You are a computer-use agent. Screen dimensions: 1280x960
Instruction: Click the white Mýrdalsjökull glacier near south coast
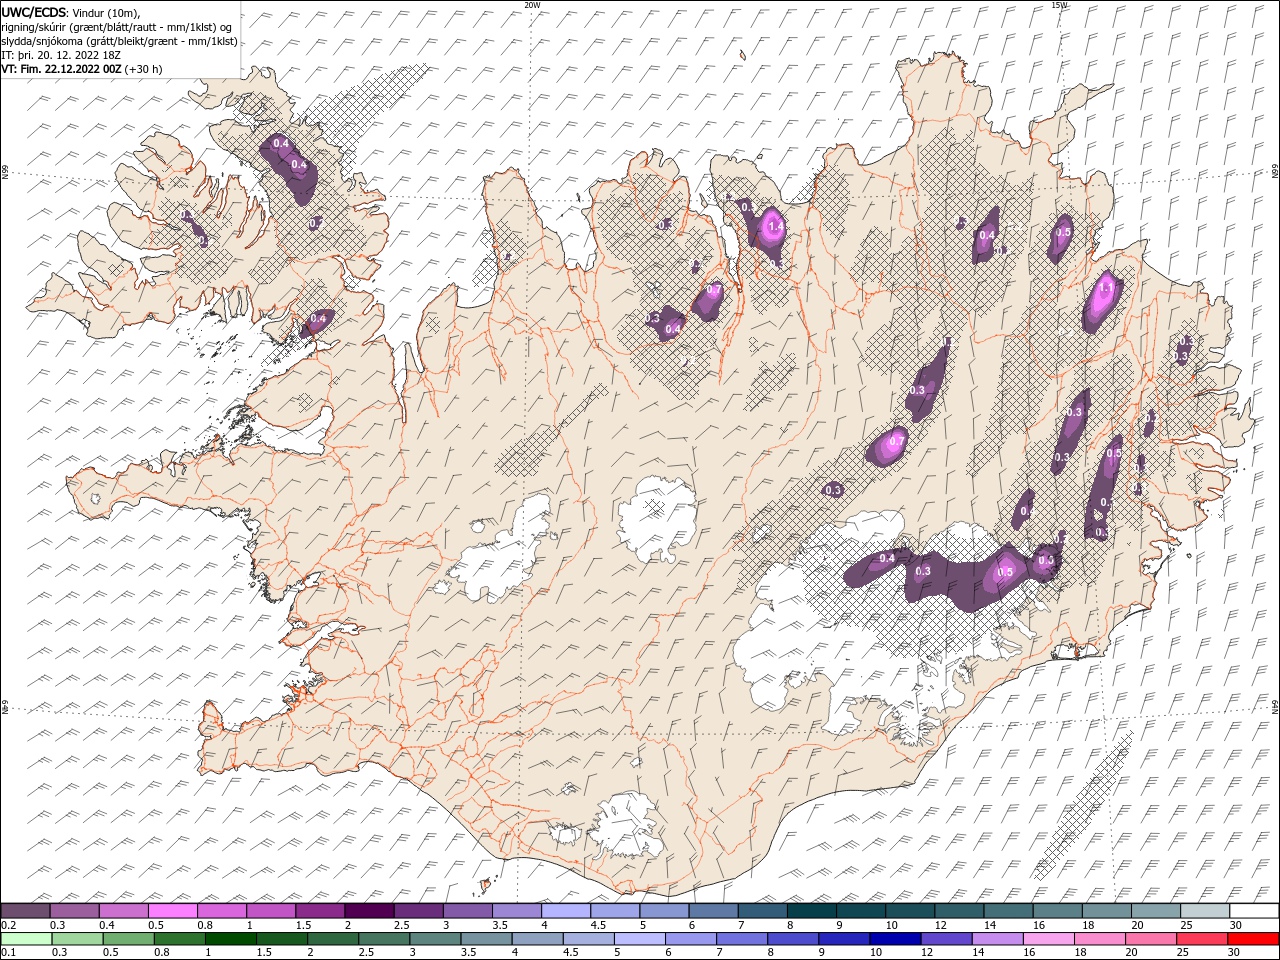[x=625, y=826]
